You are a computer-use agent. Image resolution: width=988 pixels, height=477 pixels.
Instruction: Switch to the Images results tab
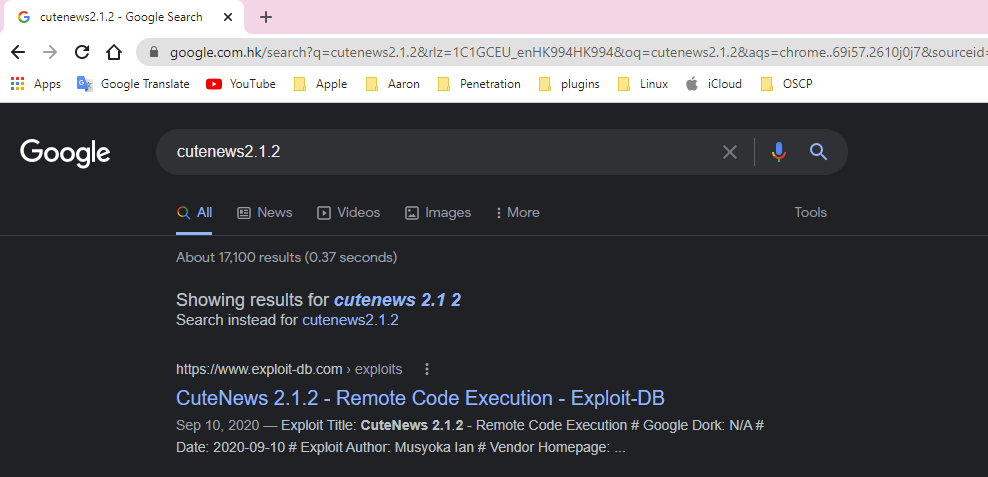438,212
